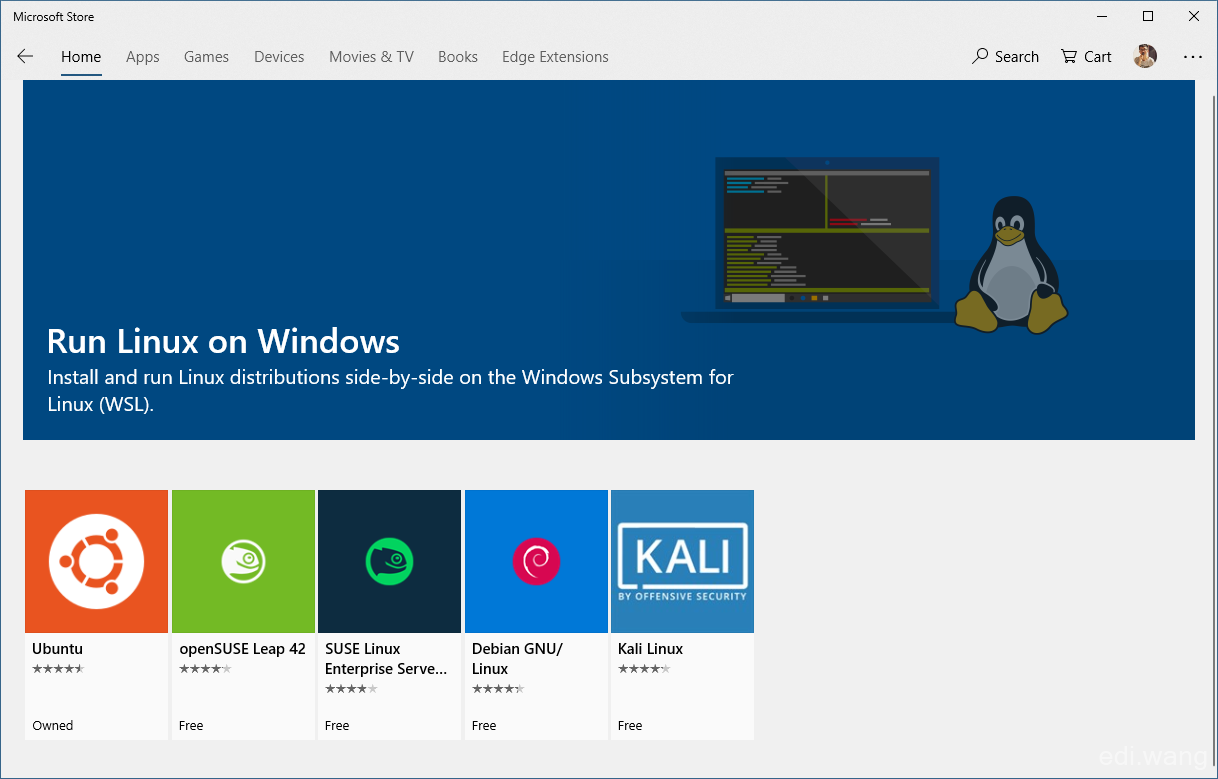This screenshot has width=1218, height=779.
Task: Click the Free price under Debian GNU/Linux
Action: coord(484,726)
